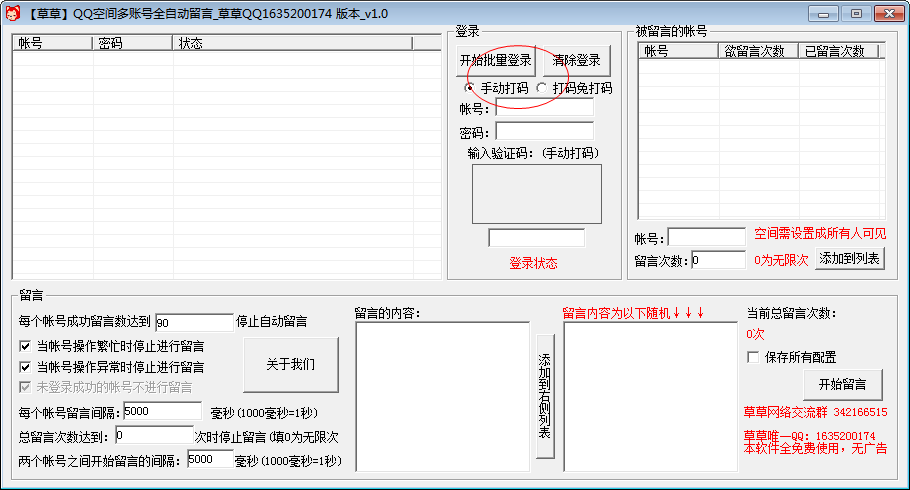Click 欲留言次数 column header
This screenshot has width=910, height=490.
[759, 51]
